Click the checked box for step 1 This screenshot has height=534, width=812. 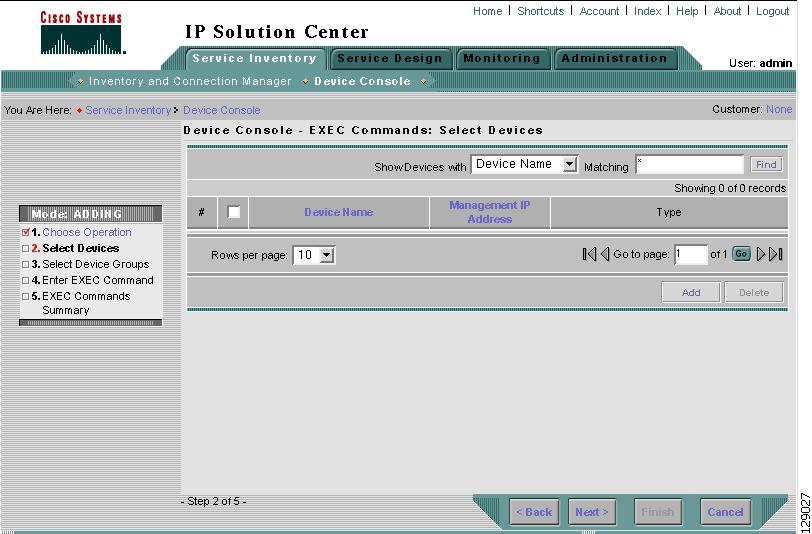click(x=25, y=232)
